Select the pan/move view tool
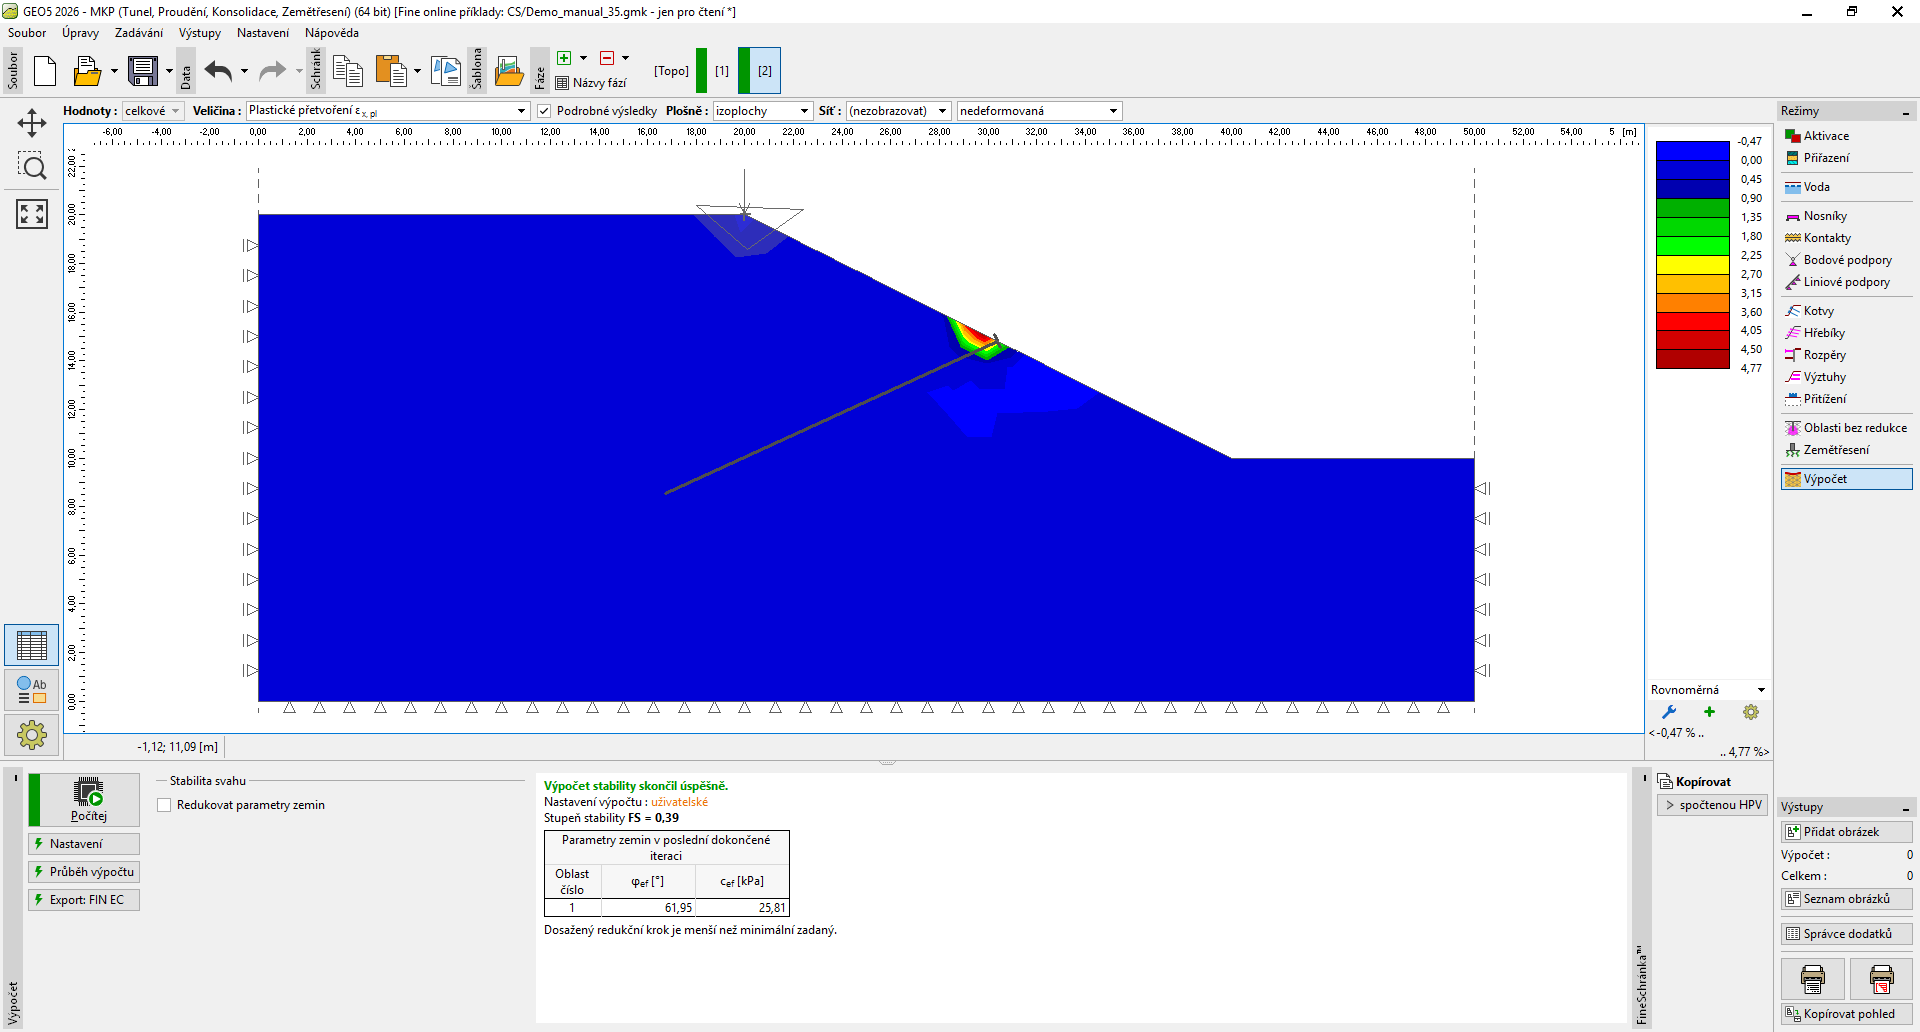The height and width of the screenshot is (1032, 1920). [32, 123]
